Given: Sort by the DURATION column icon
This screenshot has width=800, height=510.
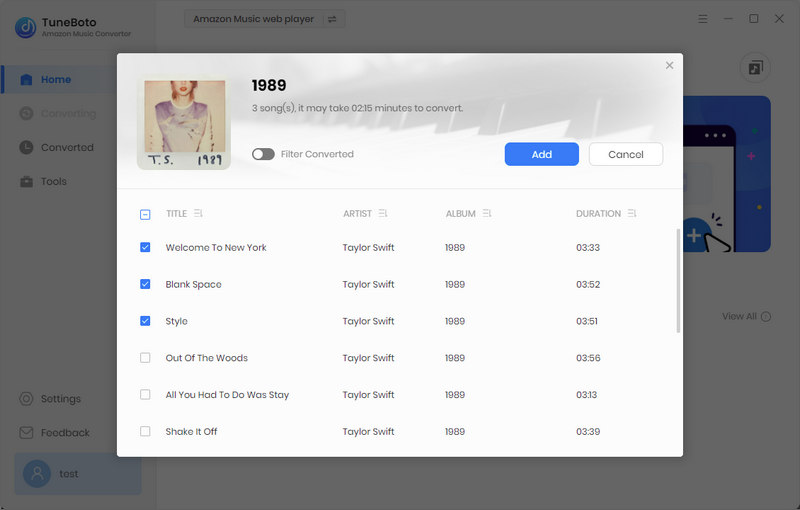Looking at the screenshot, I should [632, 213].
